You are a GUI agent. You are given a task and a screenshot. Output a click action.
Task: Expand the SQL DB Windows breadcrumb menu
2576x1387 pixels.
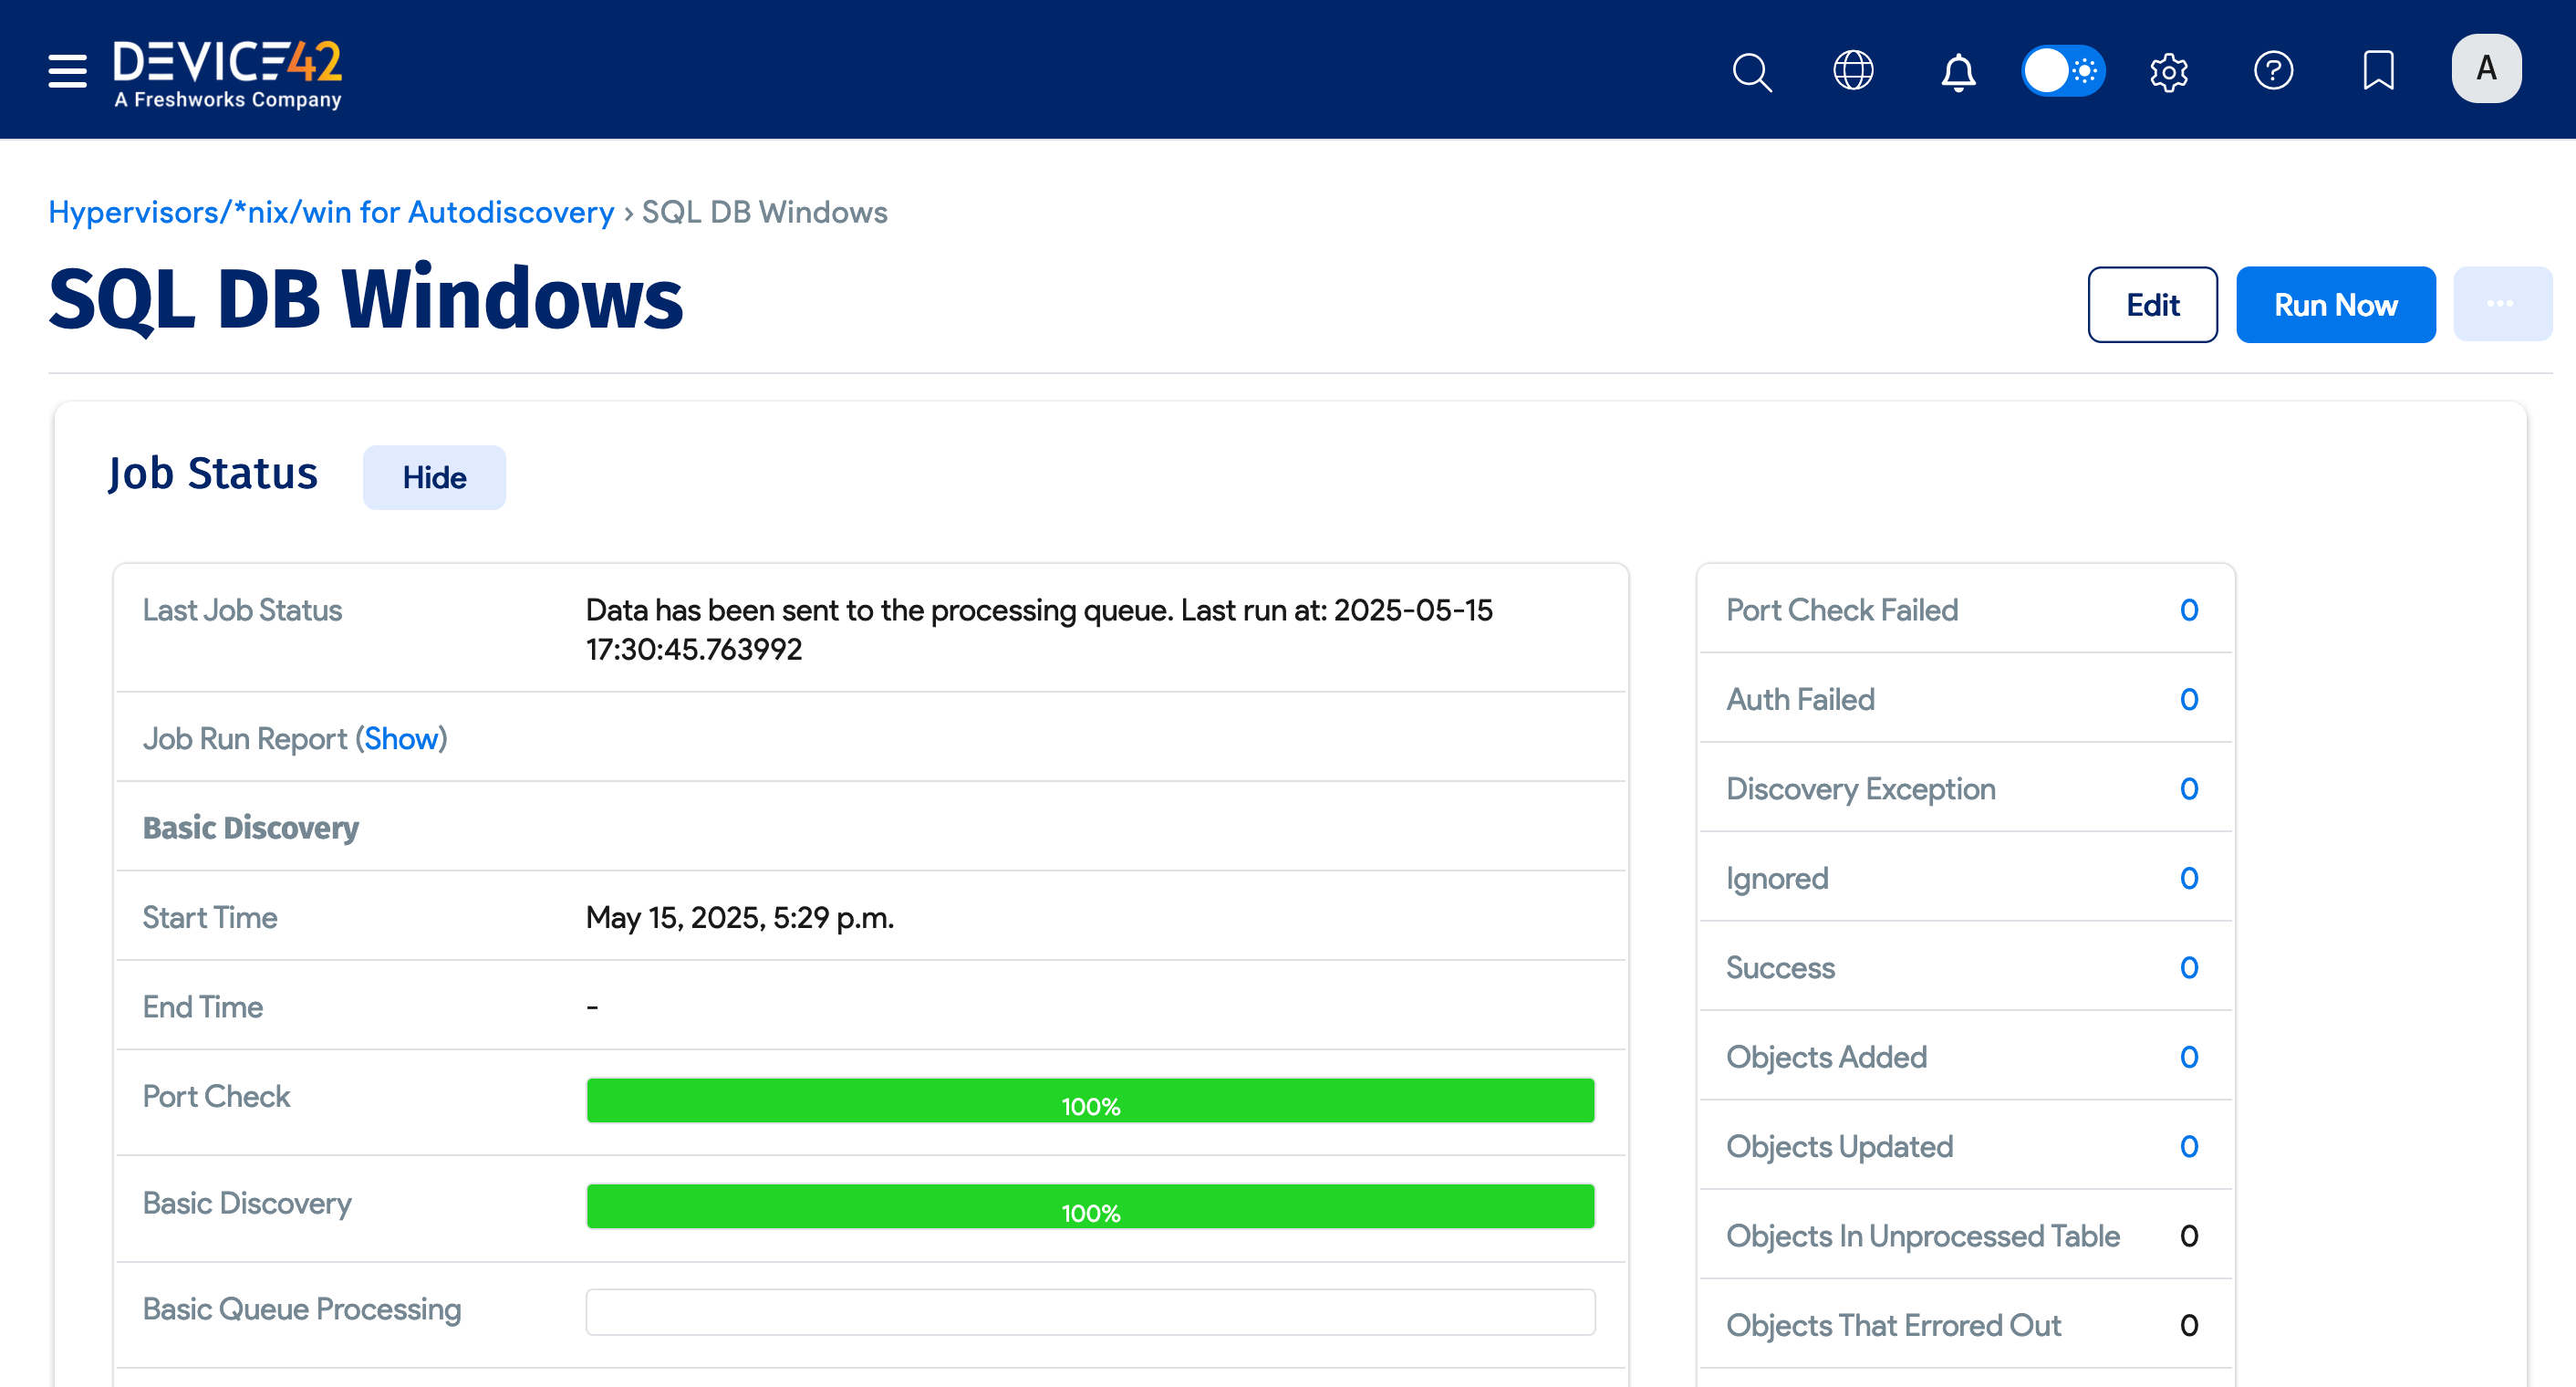pos(763,212)
